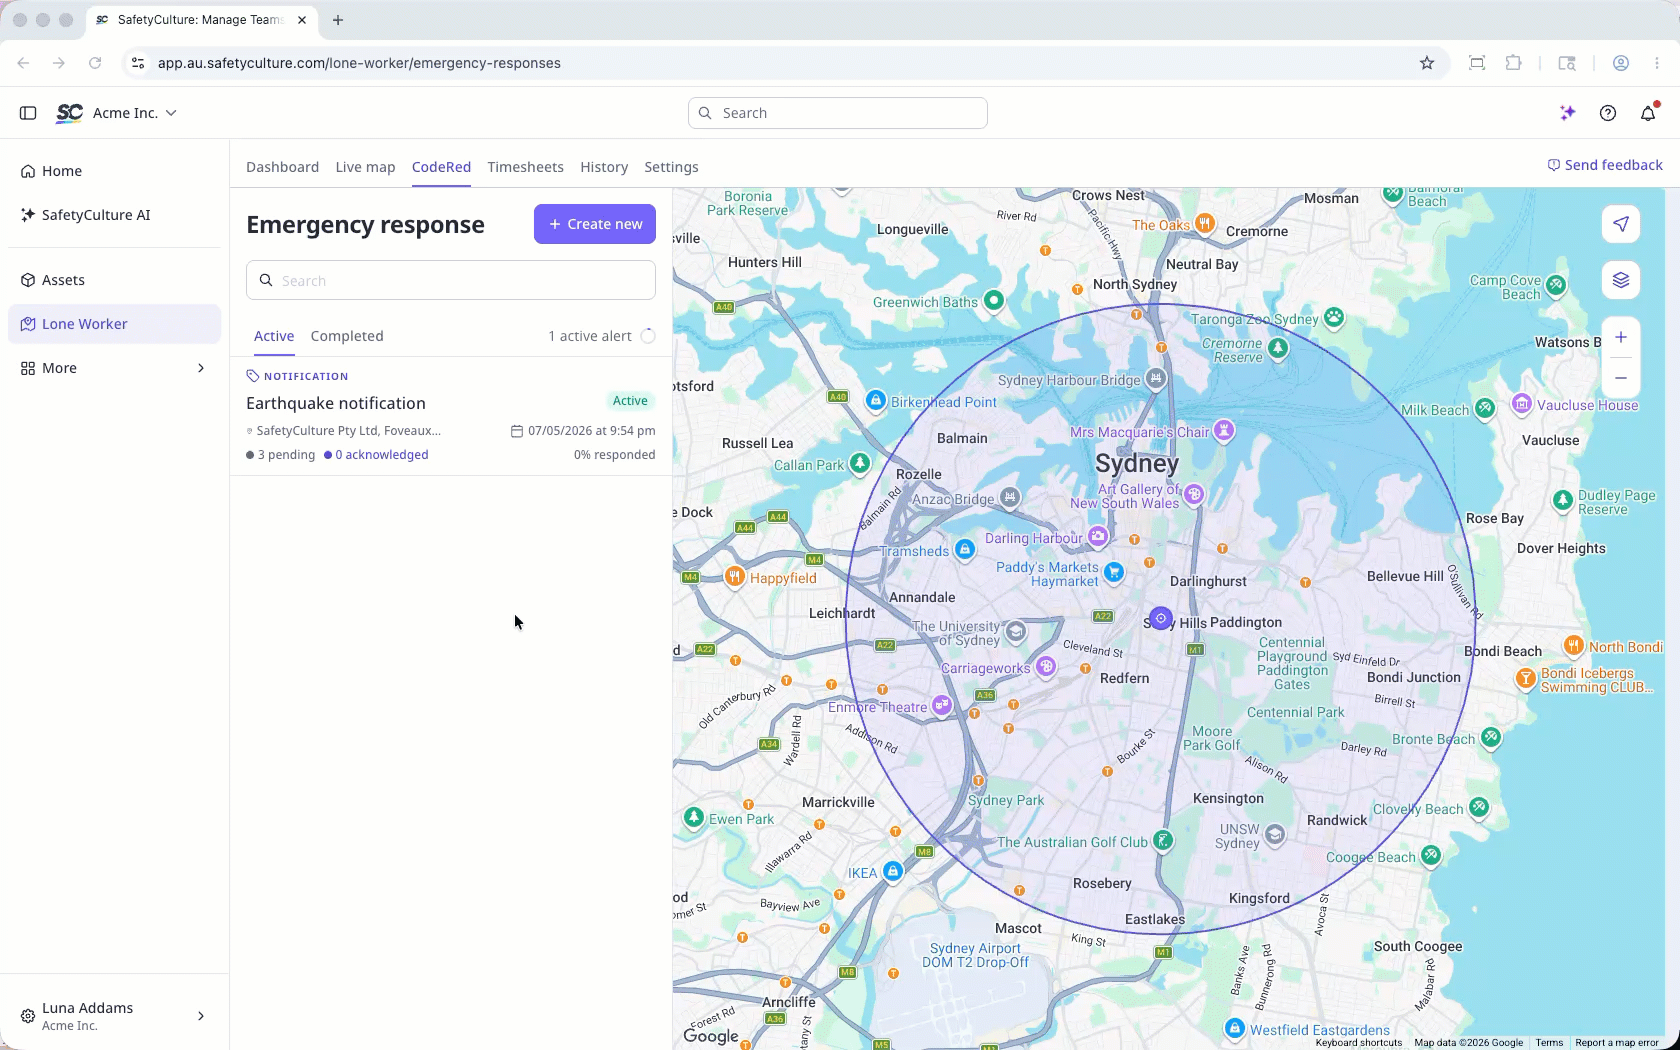Switch to the Dashboard tab
The width and height of the screenshot is (1680, 1050).
point(282,167)
